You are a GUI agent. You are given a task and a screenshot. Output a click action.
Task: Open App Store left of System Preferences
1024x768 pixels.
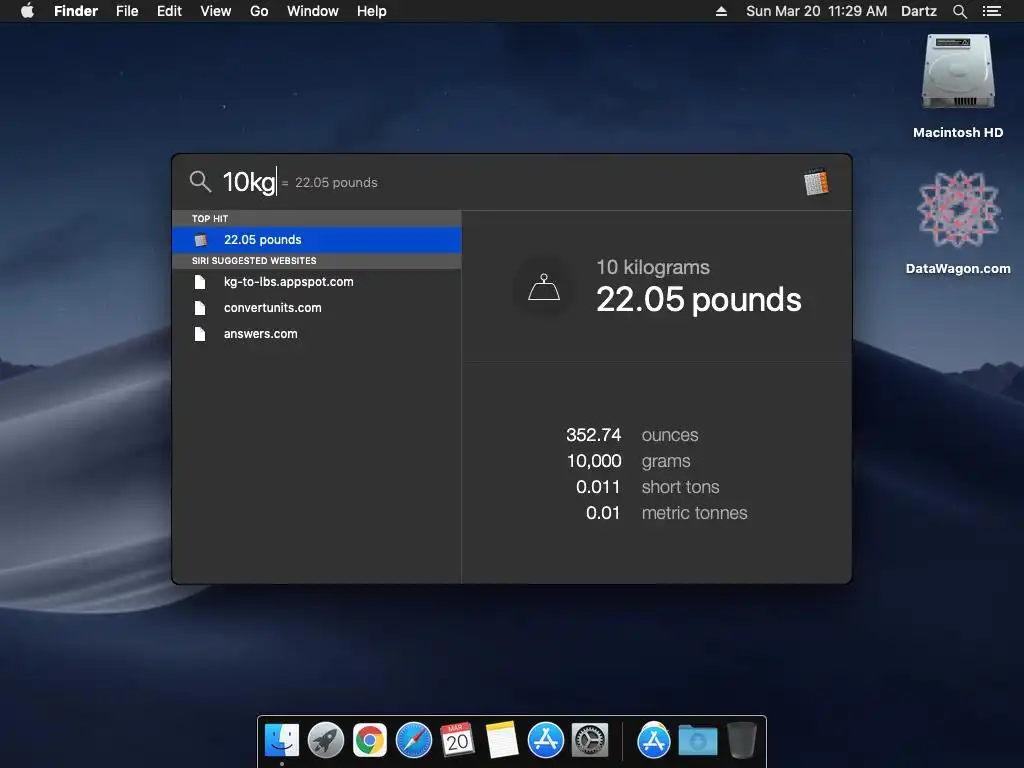click(x=545, y=741)
